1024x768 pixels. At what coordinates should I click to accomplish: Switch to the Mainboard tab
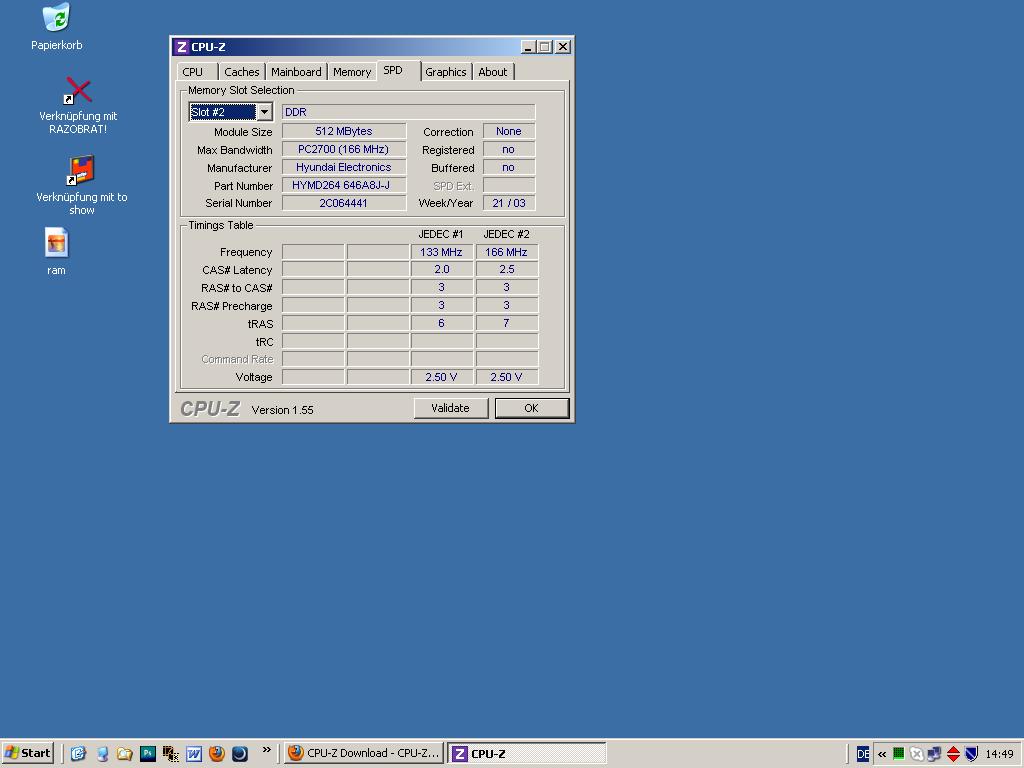click(x=296, y=72)
